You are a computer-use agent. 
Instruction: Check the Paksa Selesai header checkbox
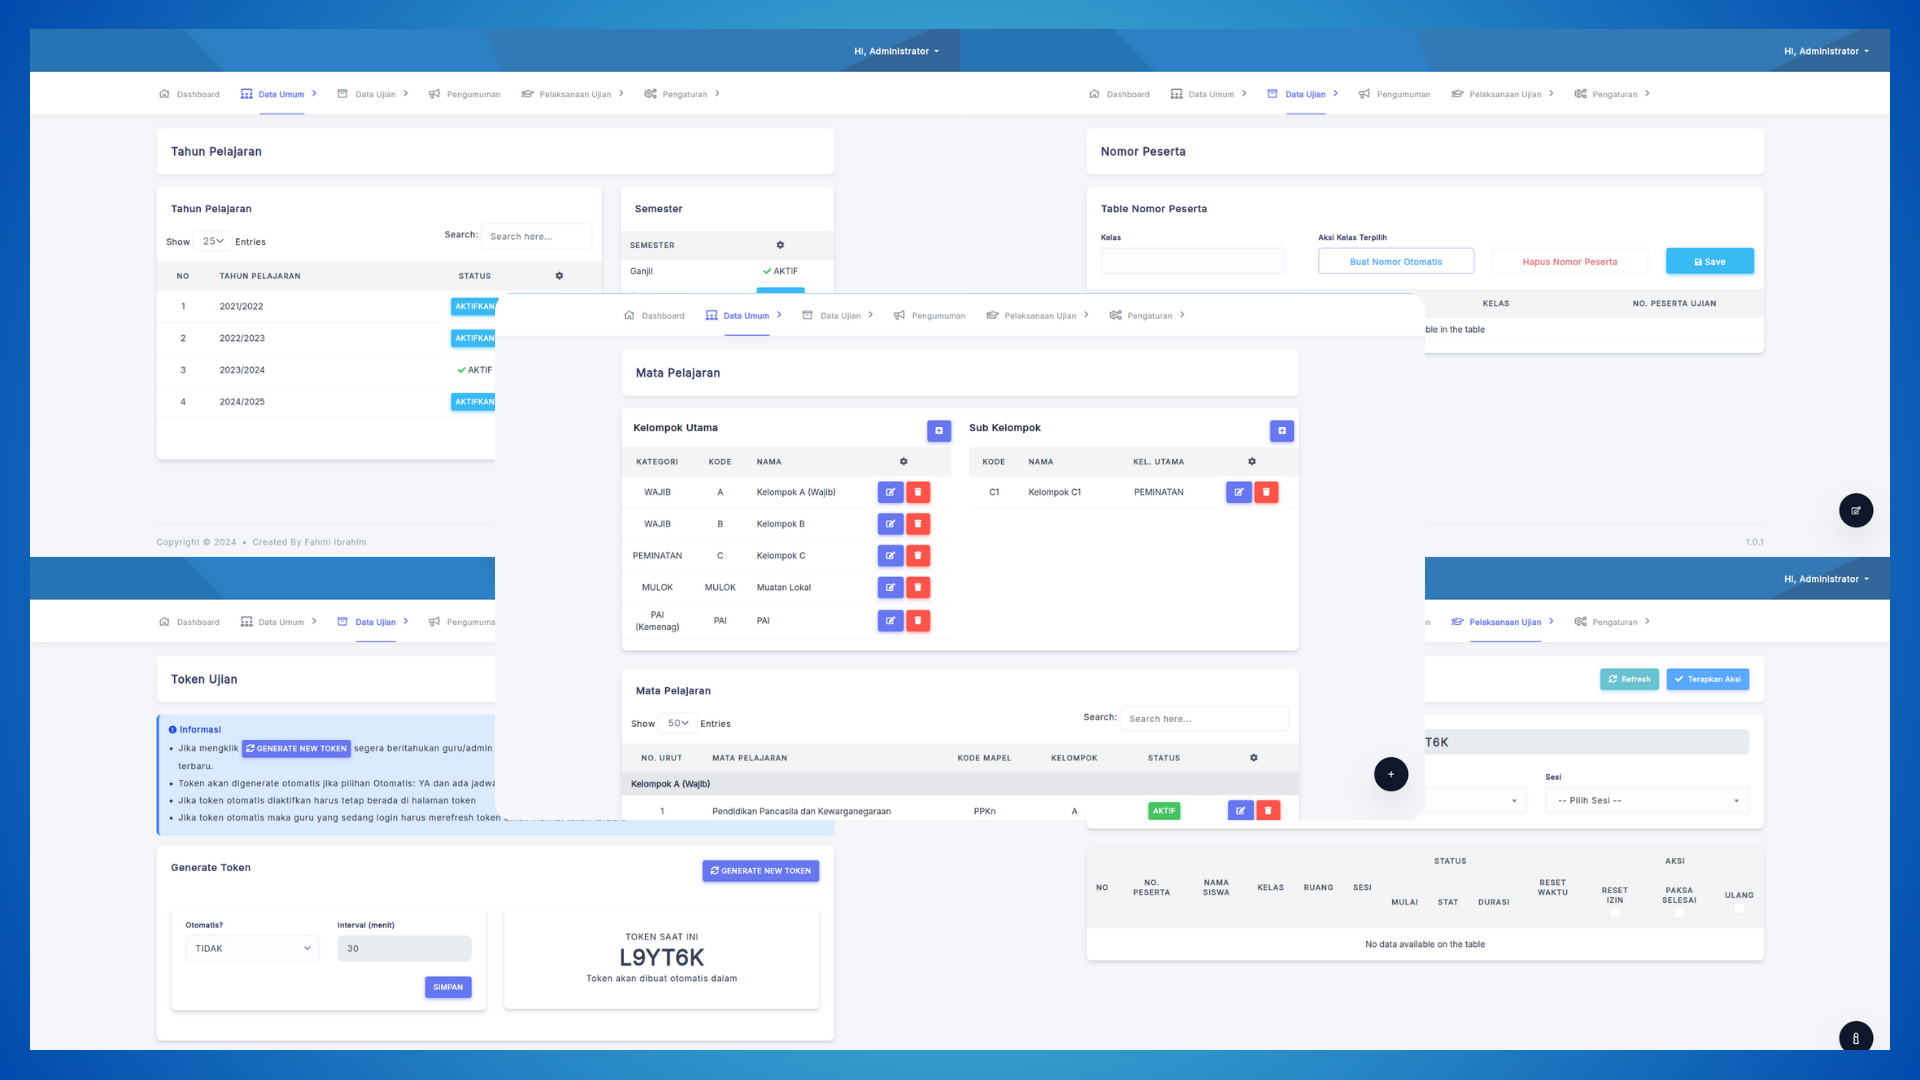tap(1679, 912)
